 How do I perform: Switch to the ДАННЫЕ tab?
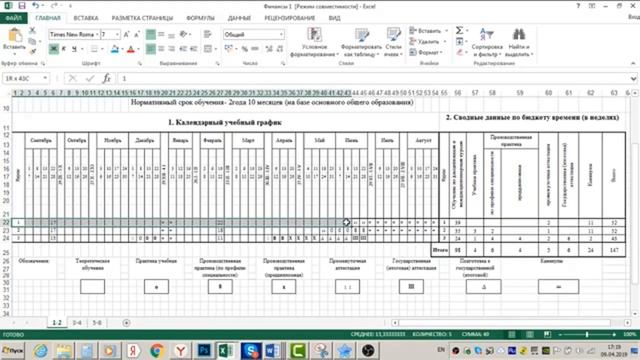239,18
